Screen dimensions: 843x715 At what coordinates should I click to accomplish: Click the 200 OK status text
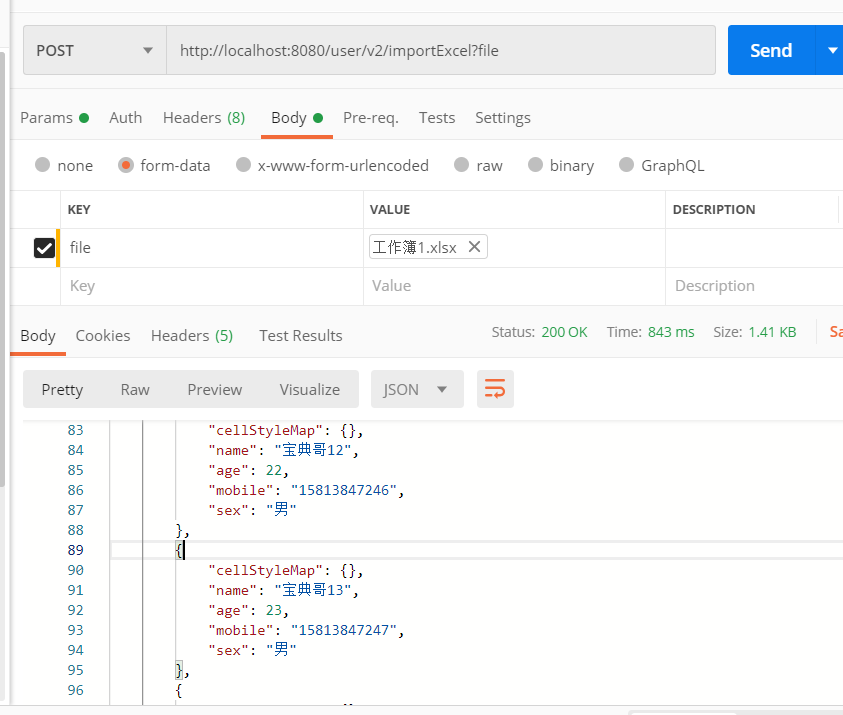point(564,332)
